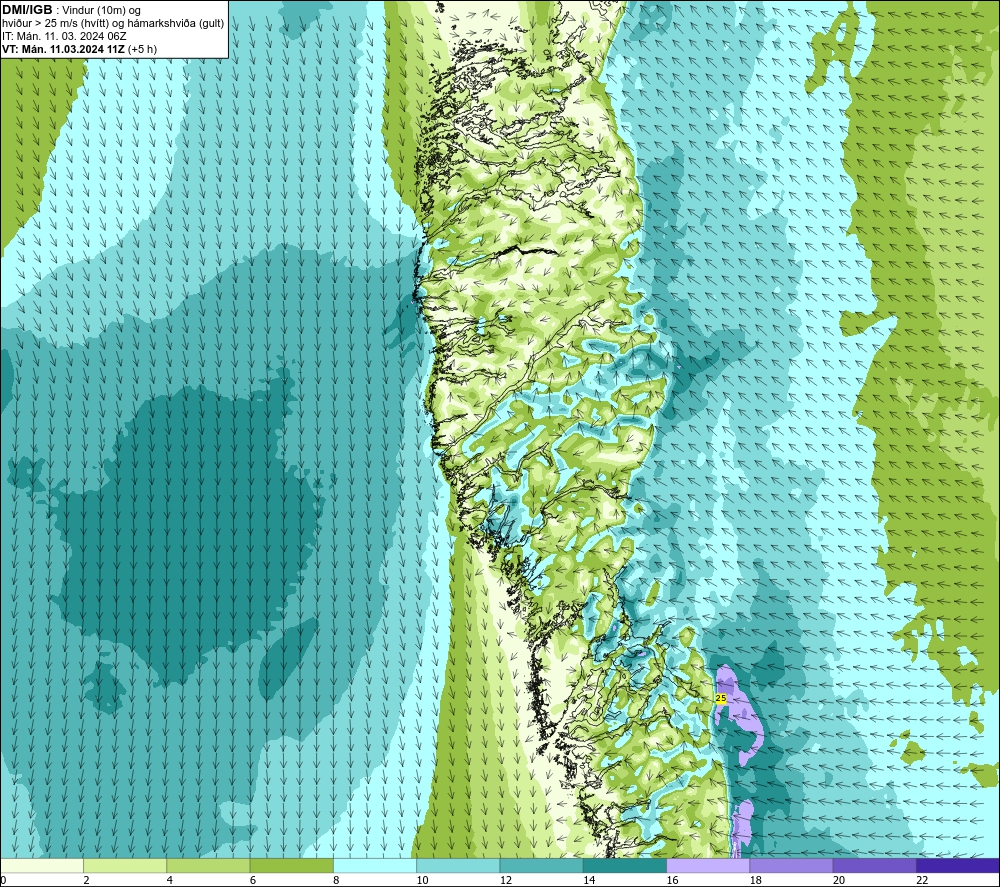Screen dimensions: 1000x887
Task: Click the legend scale value 6
Action: pos(253,880)
